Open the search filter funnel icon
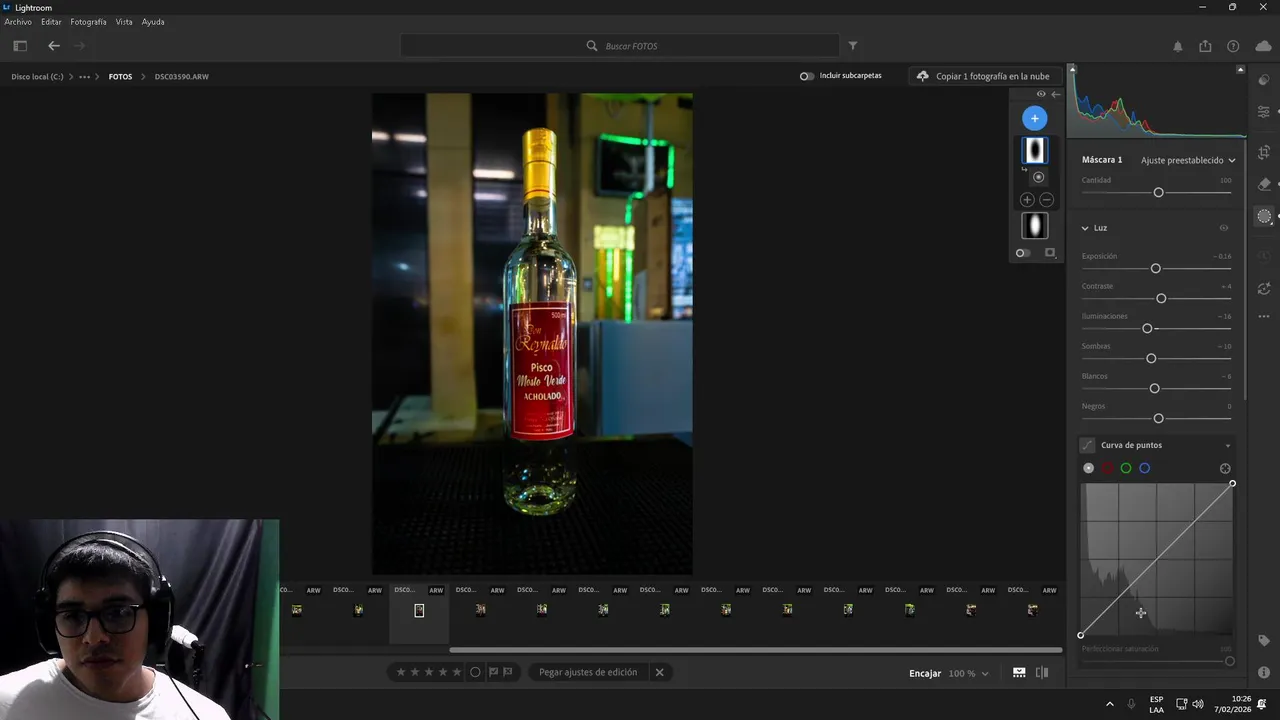Viewport: 1280px width, 720px height. [x=853, y=46]
